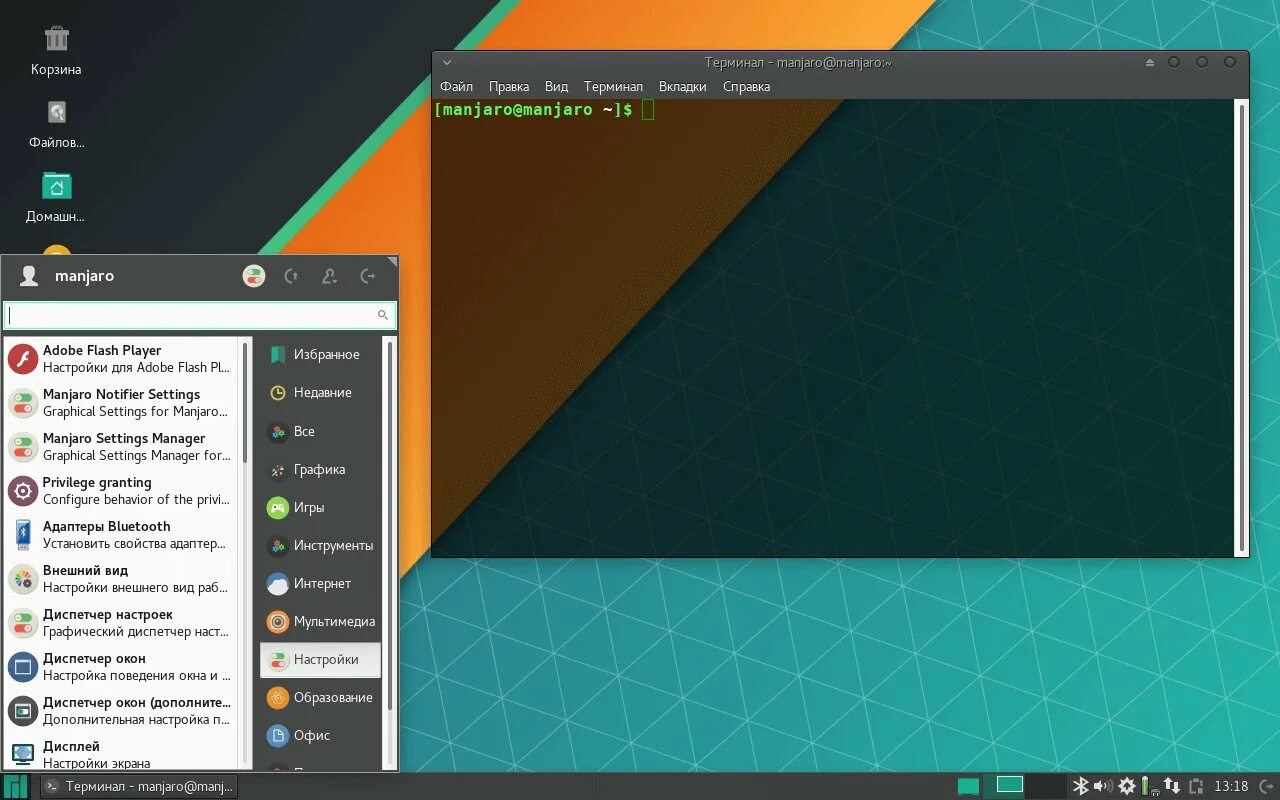
Task: Click the manjaro username label
Action: [84, 276]
